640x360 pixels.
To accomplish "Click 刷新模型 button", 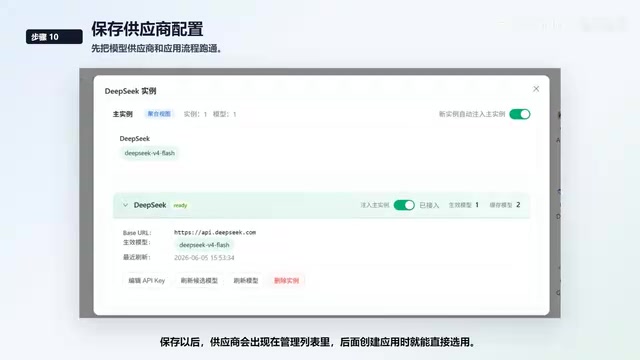I will tap(246, 281).
